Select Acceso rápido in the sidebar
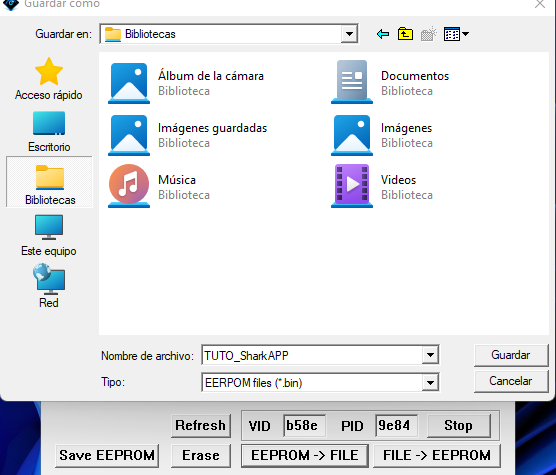Image resolution: width=556 pixels, height=475 pixels. (49, 79)
